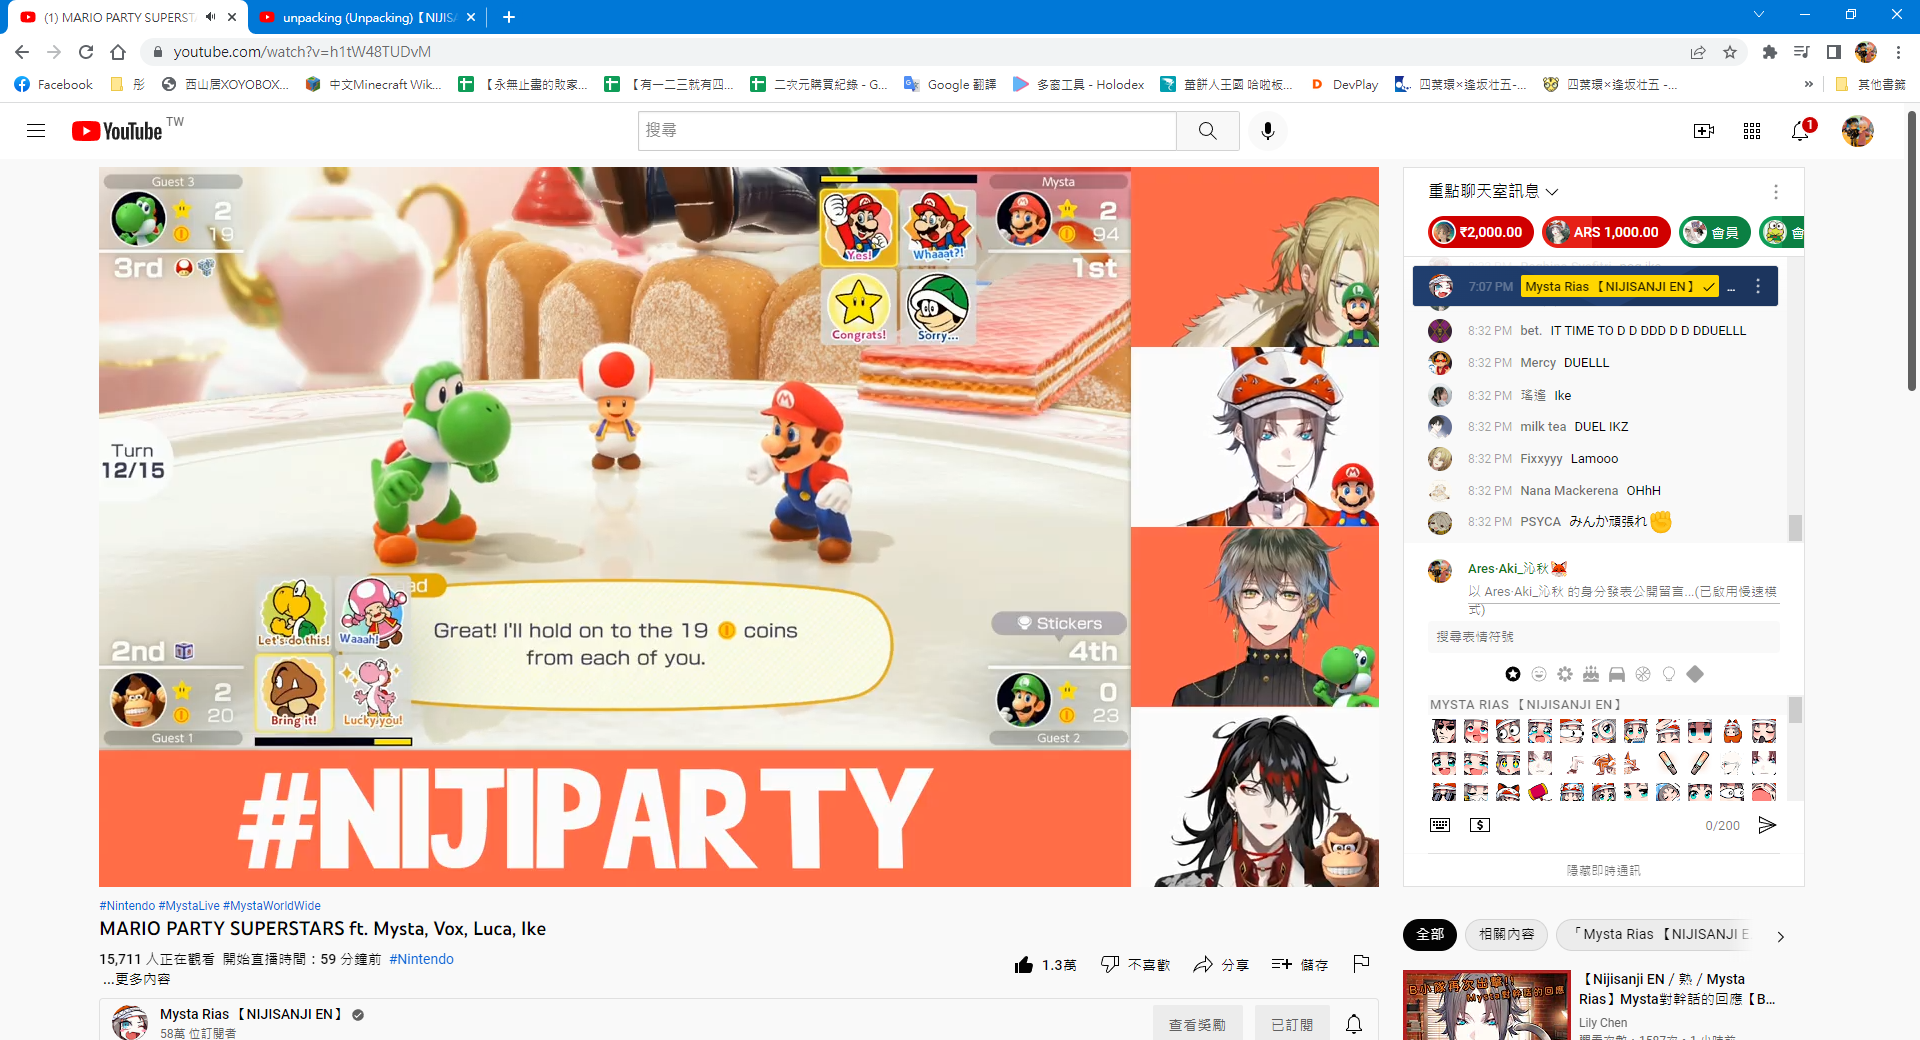The width and height of the screenshot is (1920, 1040).
Task: Reload the page with the refresh icon
Action: (x=86, y=52)
